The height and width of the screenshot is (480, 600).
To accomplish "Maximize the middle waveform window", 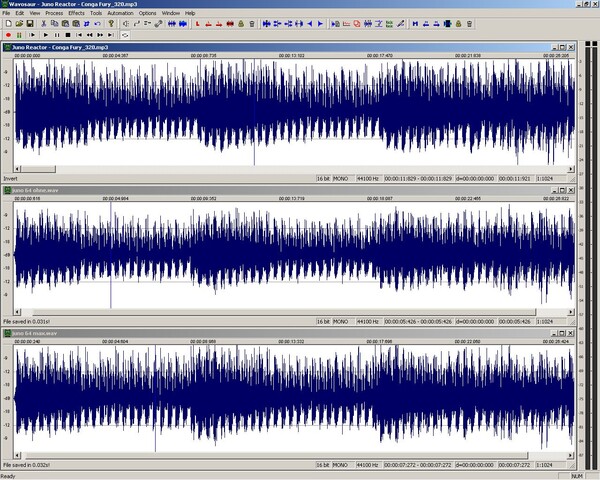I will pos(562,190).
